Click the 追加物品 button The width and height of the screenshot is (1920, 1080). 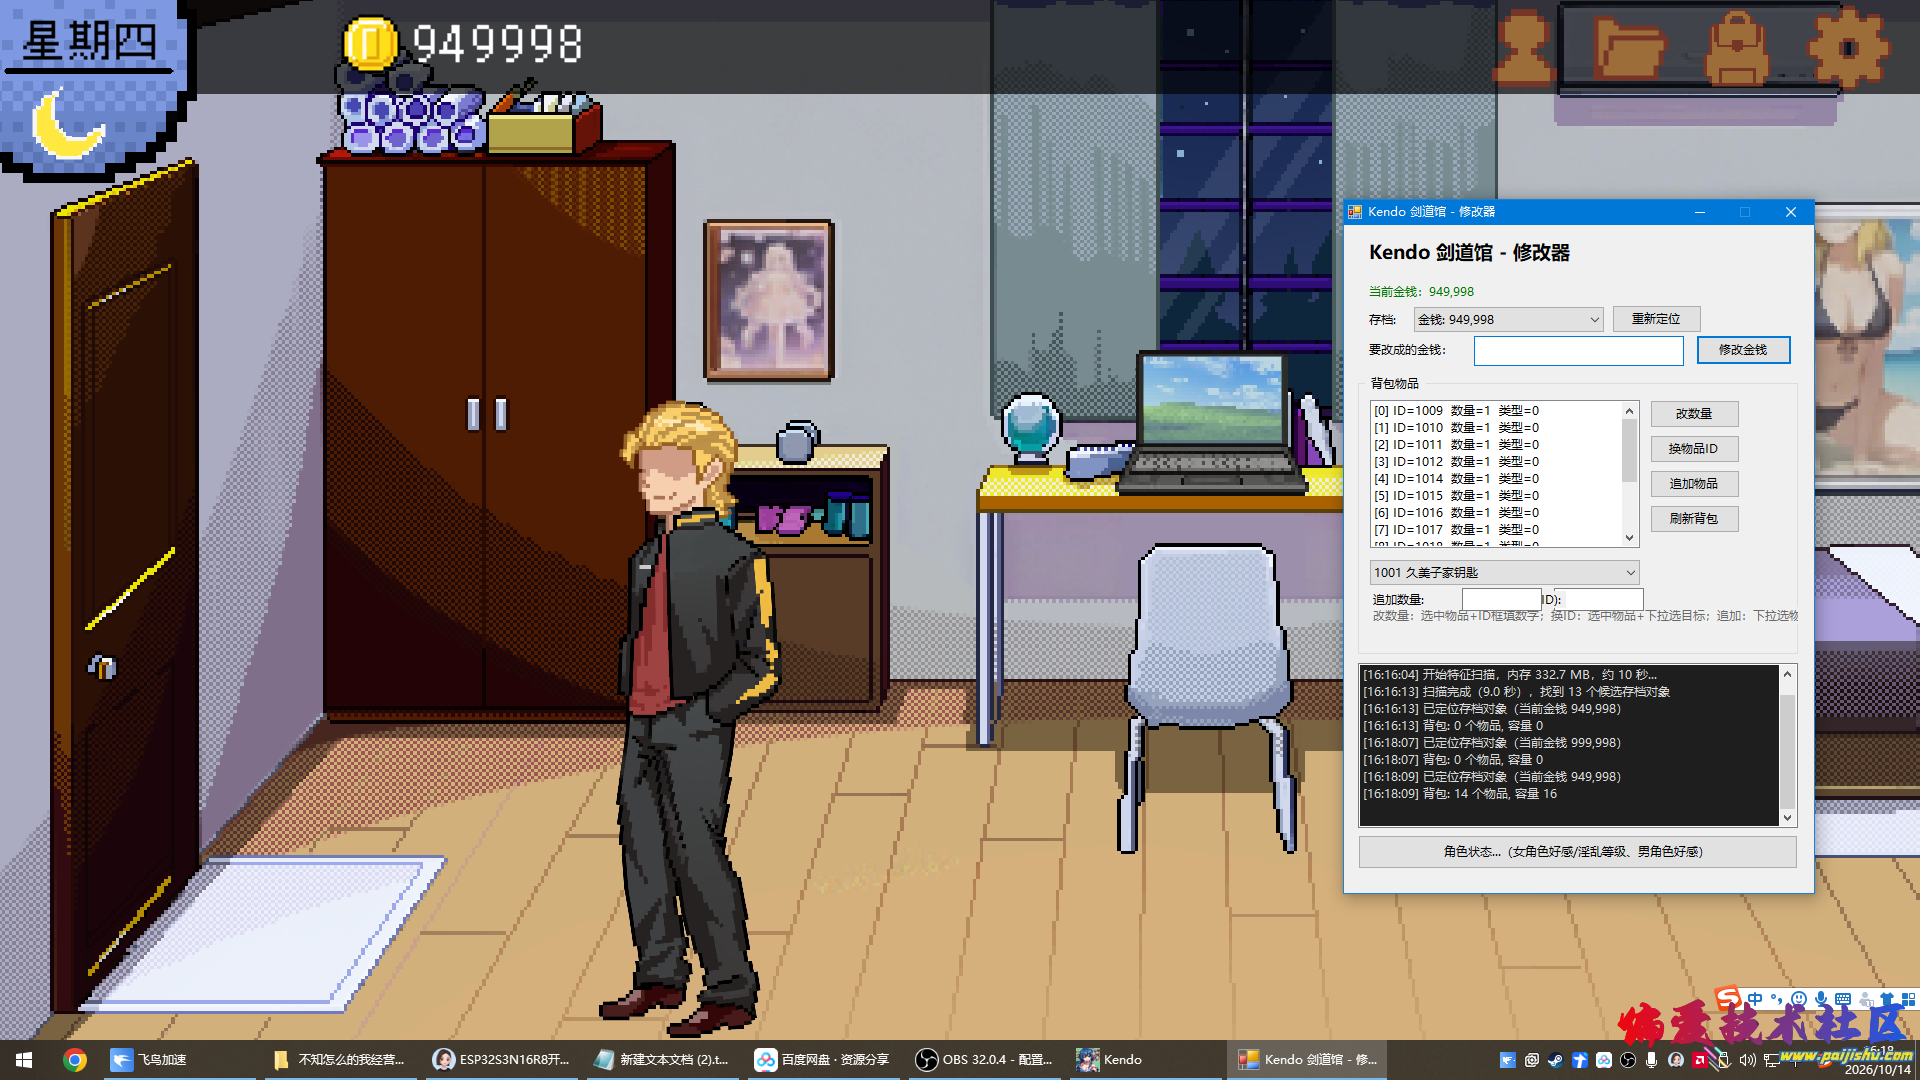(x=1694, y=484)
